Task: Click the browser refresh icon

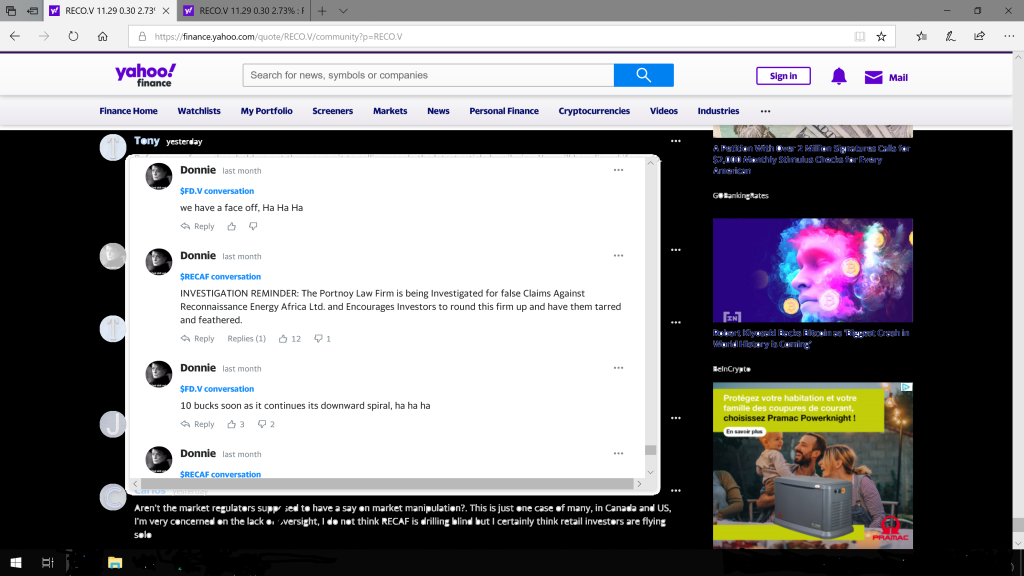Action: click(x=73, y=36)
